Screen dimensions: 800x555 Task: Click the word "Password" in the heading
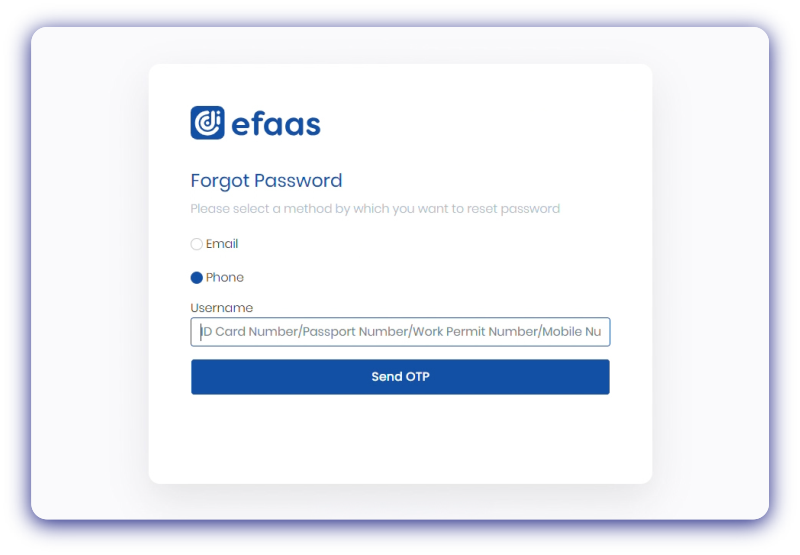pos(298,181)
